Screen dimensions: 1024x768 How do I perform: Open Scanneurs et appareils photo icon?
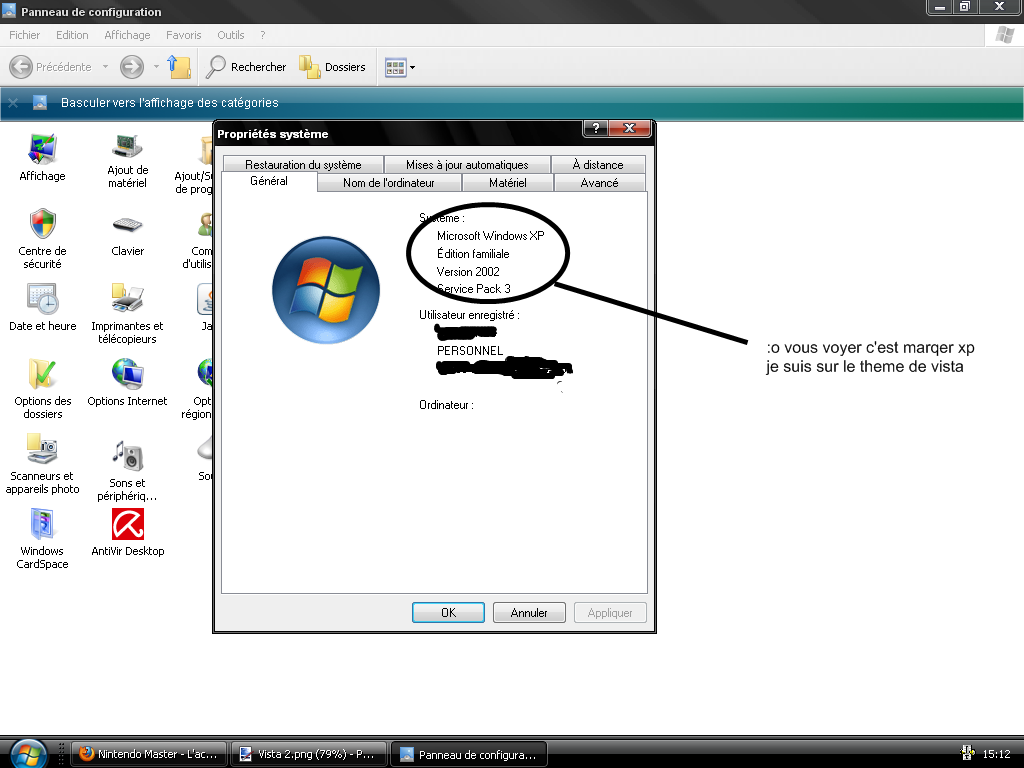pos(42,464)
